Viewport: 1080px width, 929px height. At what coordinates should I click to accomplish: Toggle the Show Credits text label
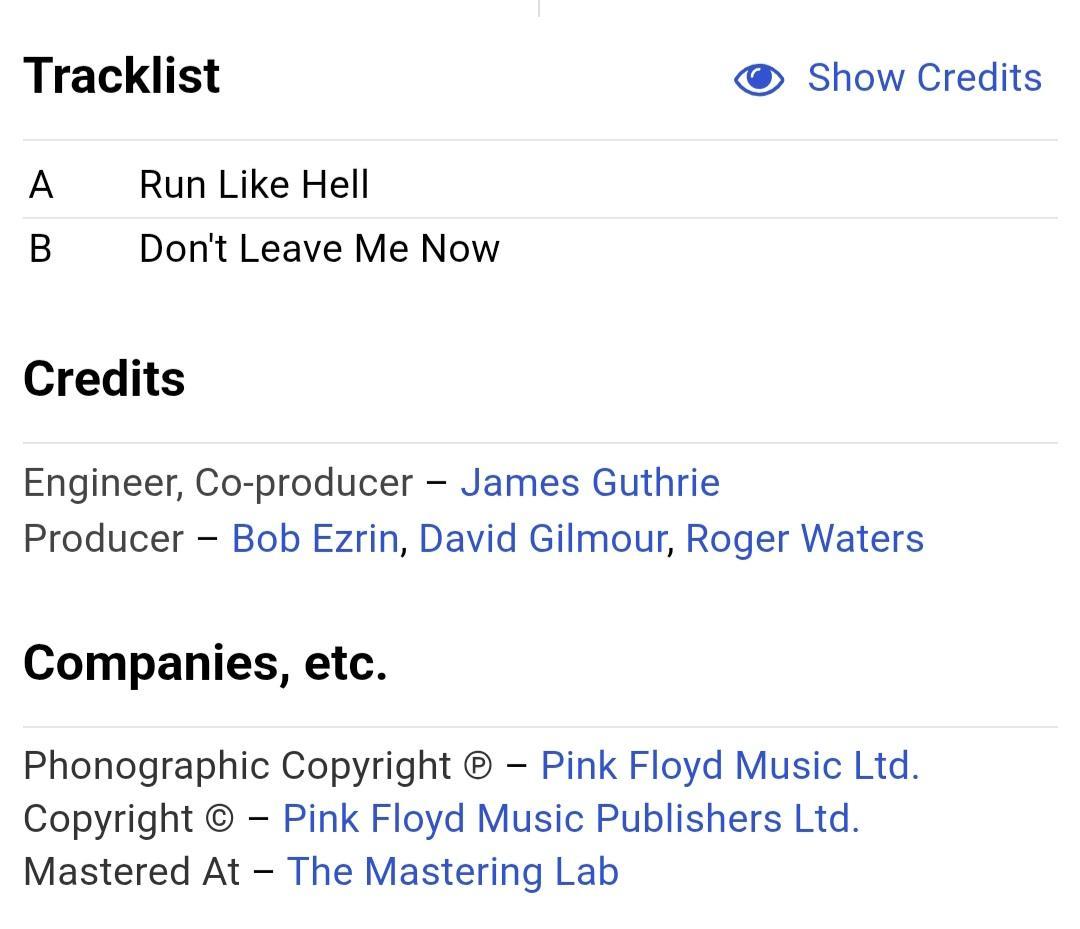(x=924, y=78)
